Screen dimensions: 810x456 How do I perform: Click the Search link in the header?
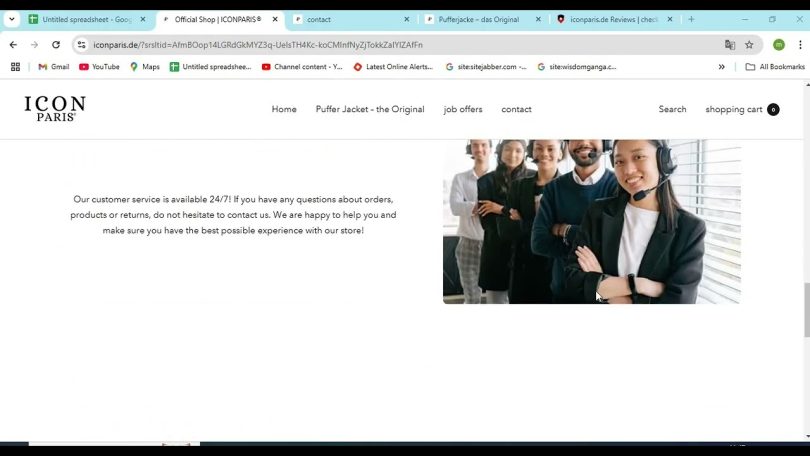pos(672,110)
